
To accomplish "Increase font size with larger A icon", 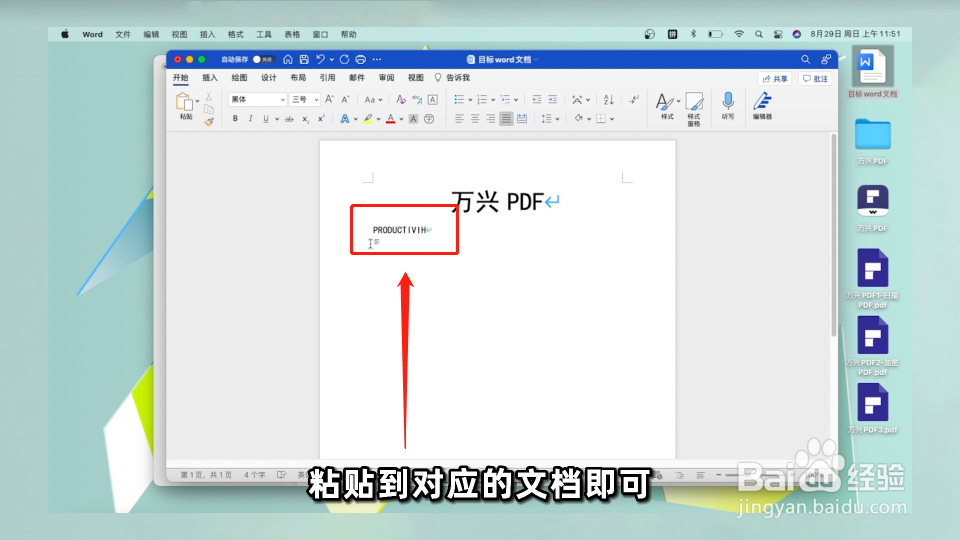I will click(x=329, y=99).
